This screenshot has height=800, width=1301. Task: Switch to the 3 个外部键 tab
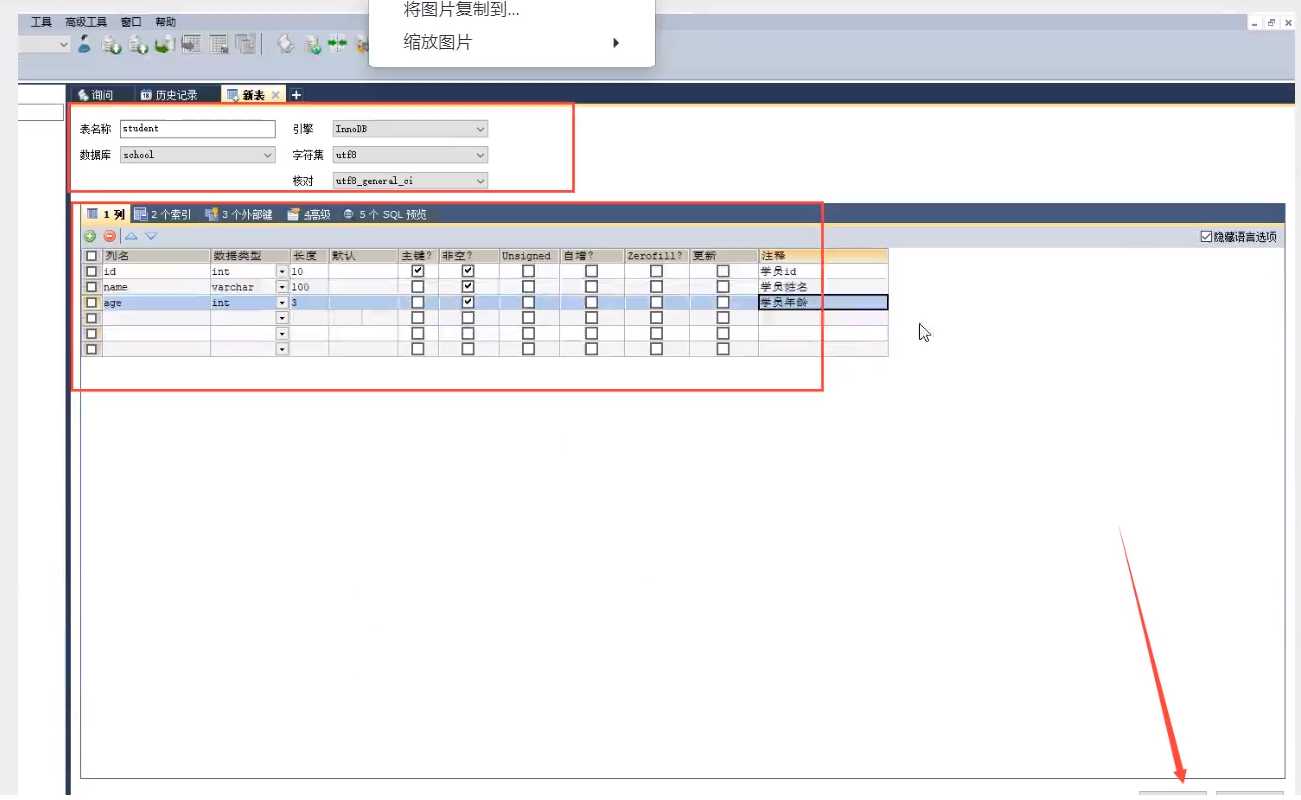click(x=239, y=214)
